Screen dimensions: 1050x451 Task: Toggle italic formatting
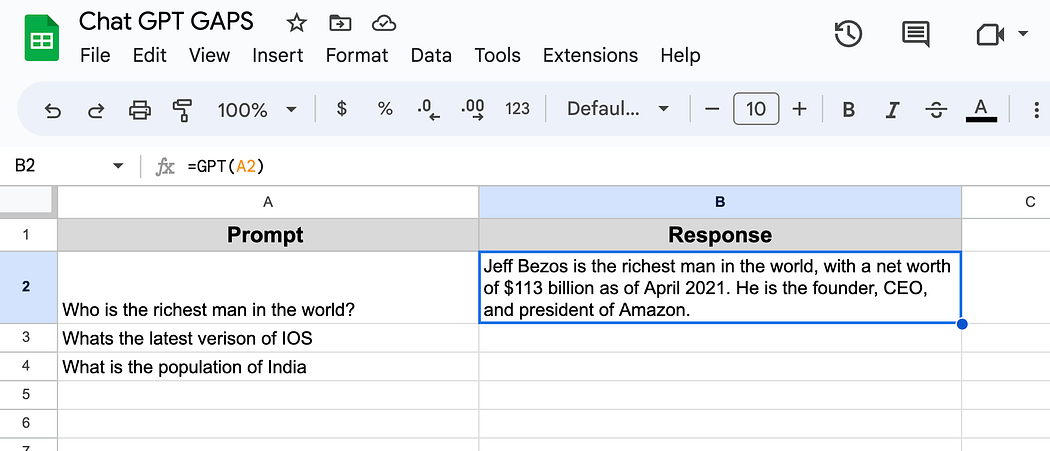[891, 109]
